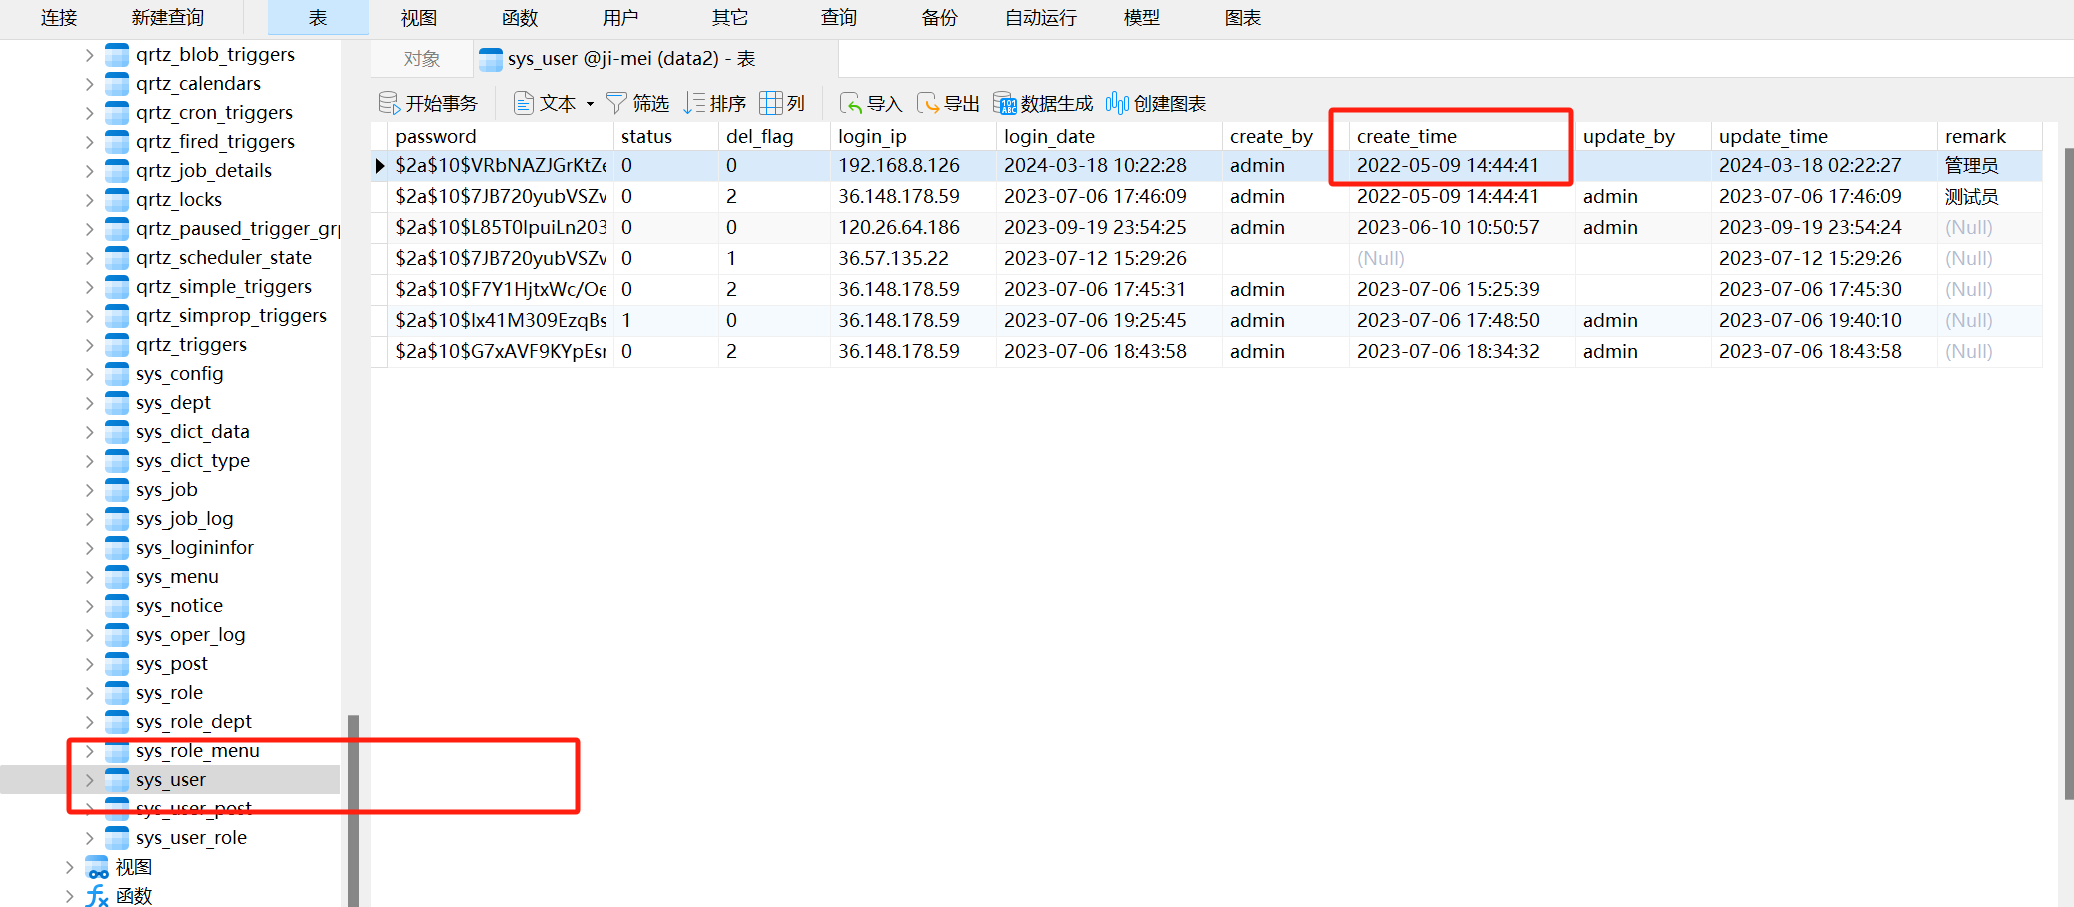This screenshot has height=907, width=2074.
Task: Expand the sys_user table tree node
Action: [89, 780]
